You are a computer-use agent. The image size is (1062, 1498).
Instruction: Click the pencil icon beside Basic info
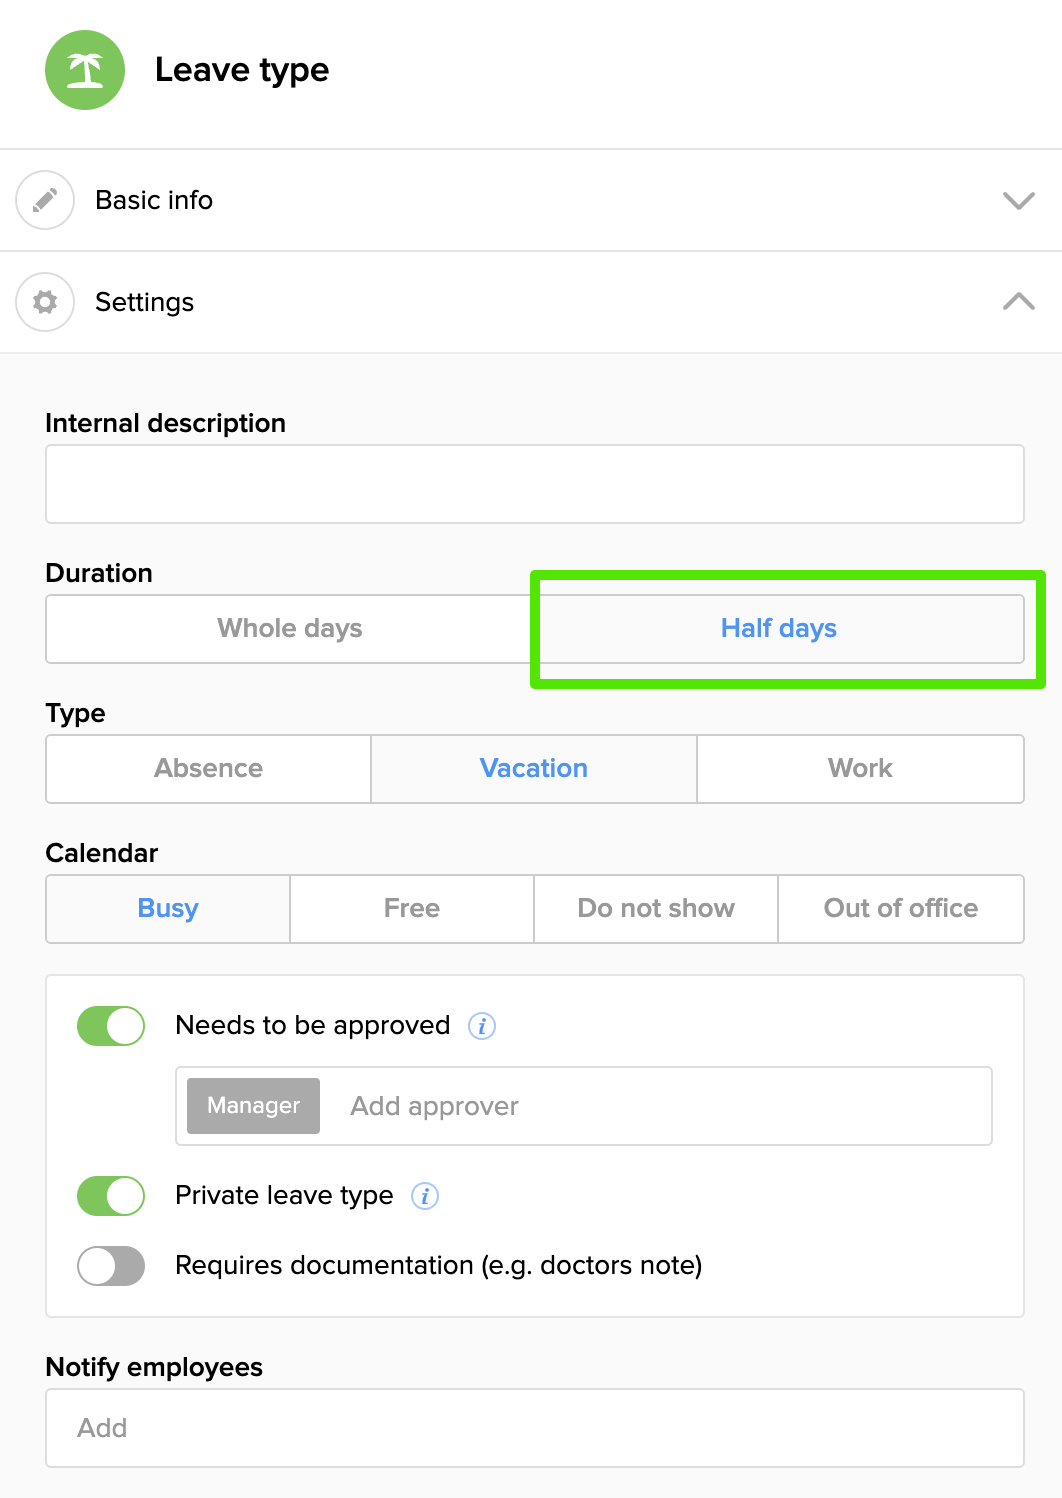(x=45, y=200)
